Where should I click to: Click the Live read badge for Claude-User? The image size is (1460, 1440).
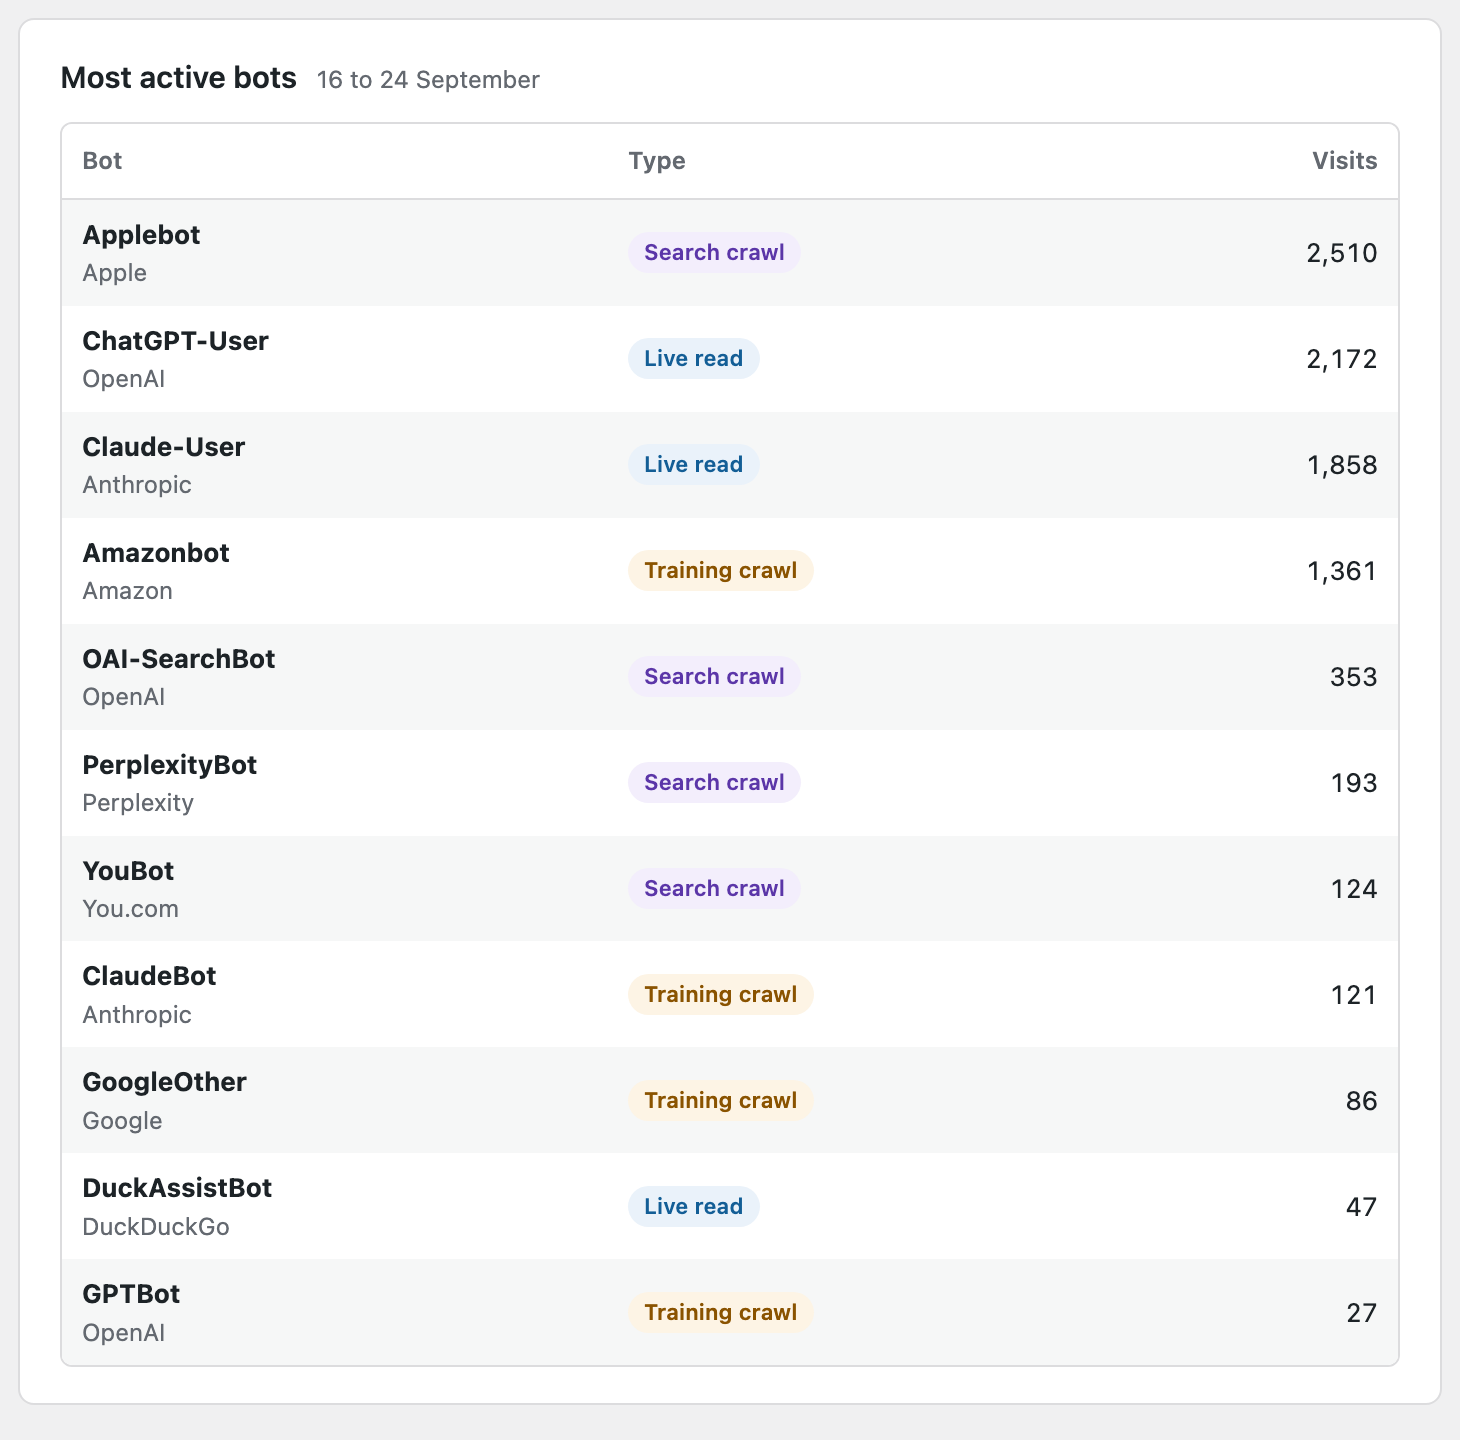coord(693,465)
